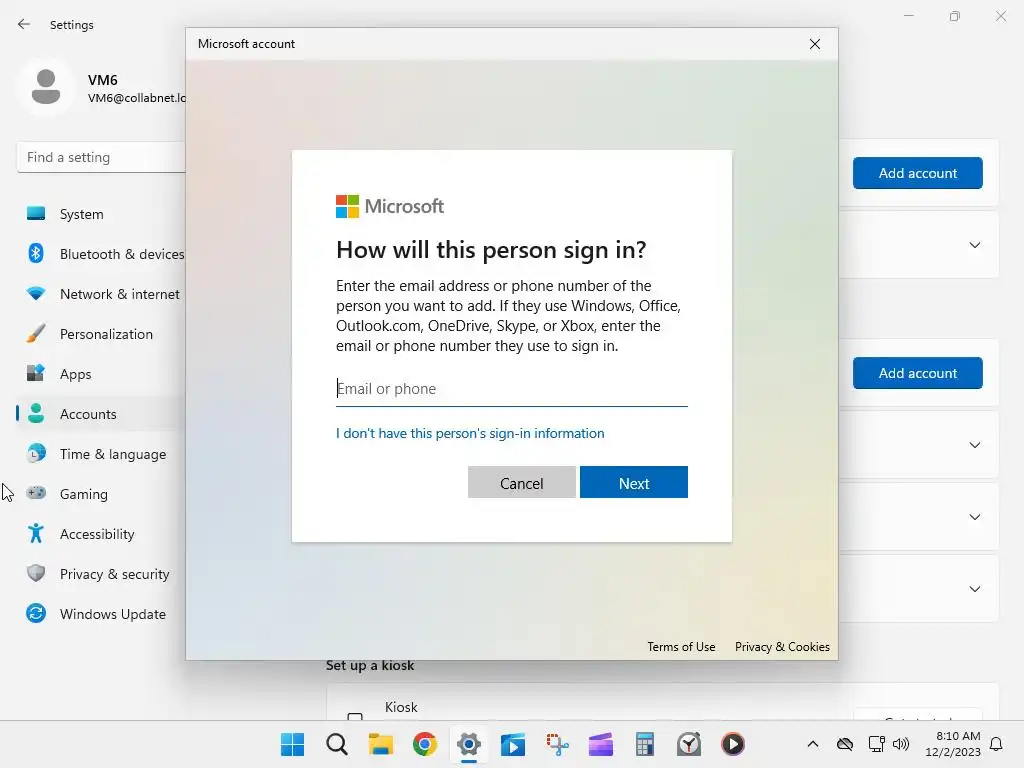Open Privacy & Cookies link
The image size is (1024, 768).
[x=782, y=647]
